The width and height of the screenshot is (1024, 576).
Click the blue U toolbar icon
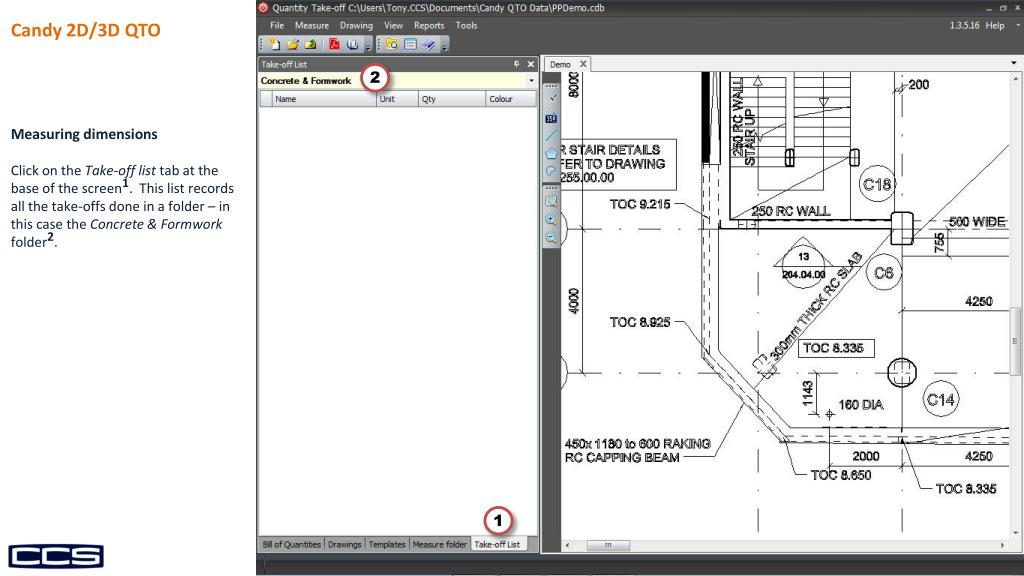(353, 44)
